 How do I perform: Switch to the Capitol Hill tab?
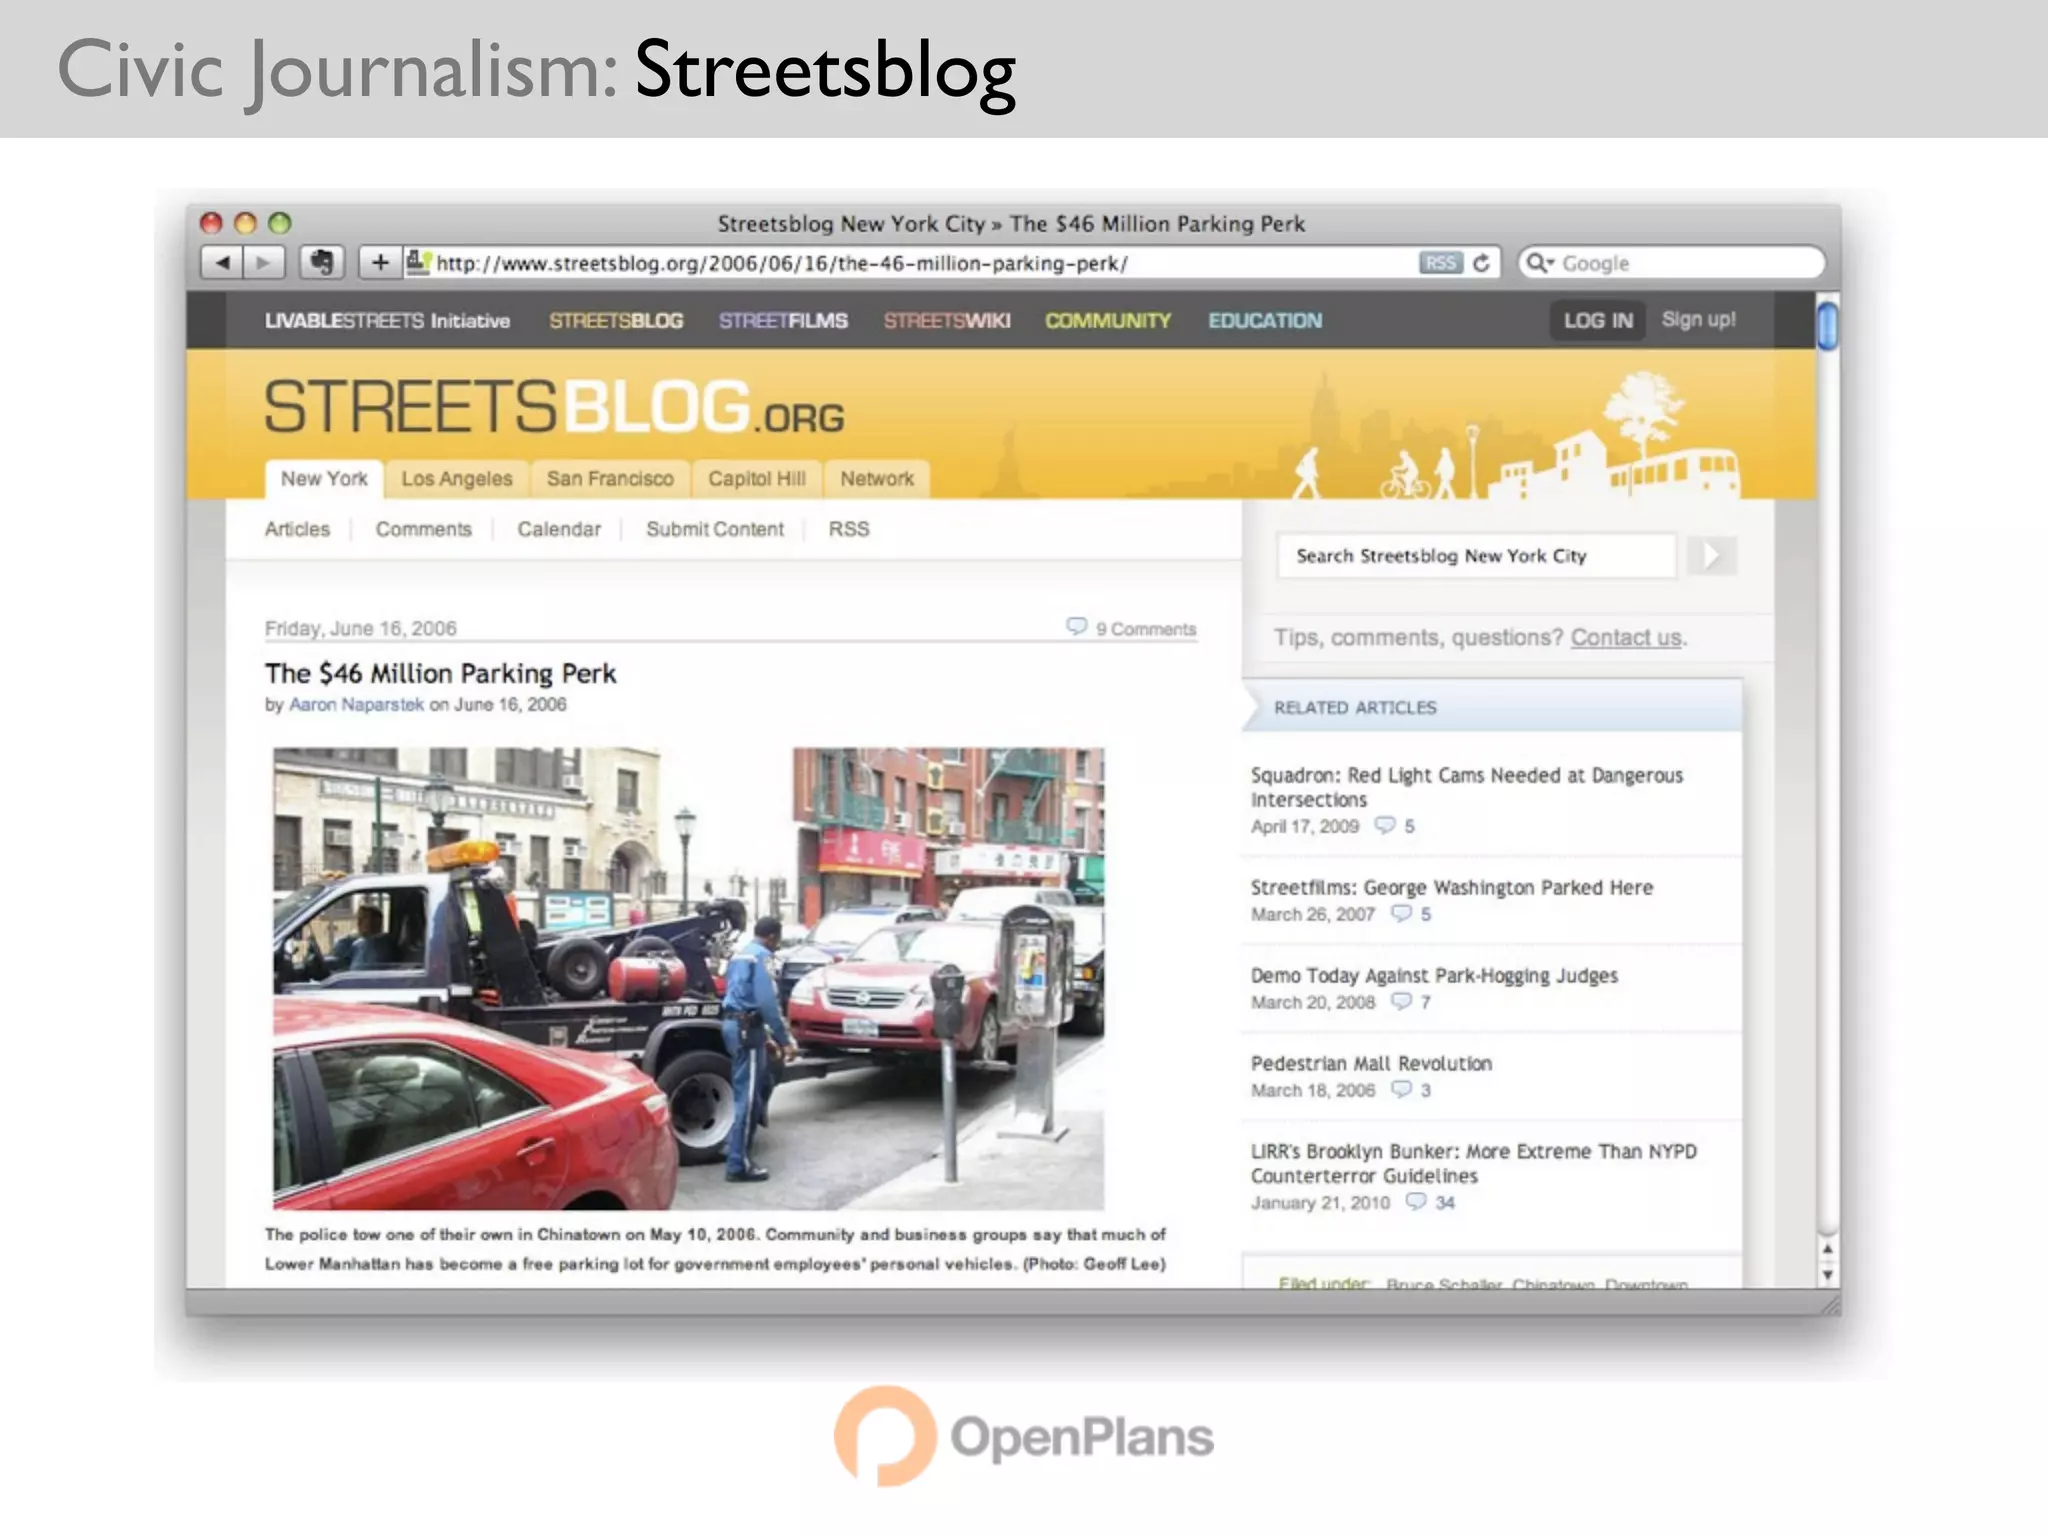click(x=757, y=479)
